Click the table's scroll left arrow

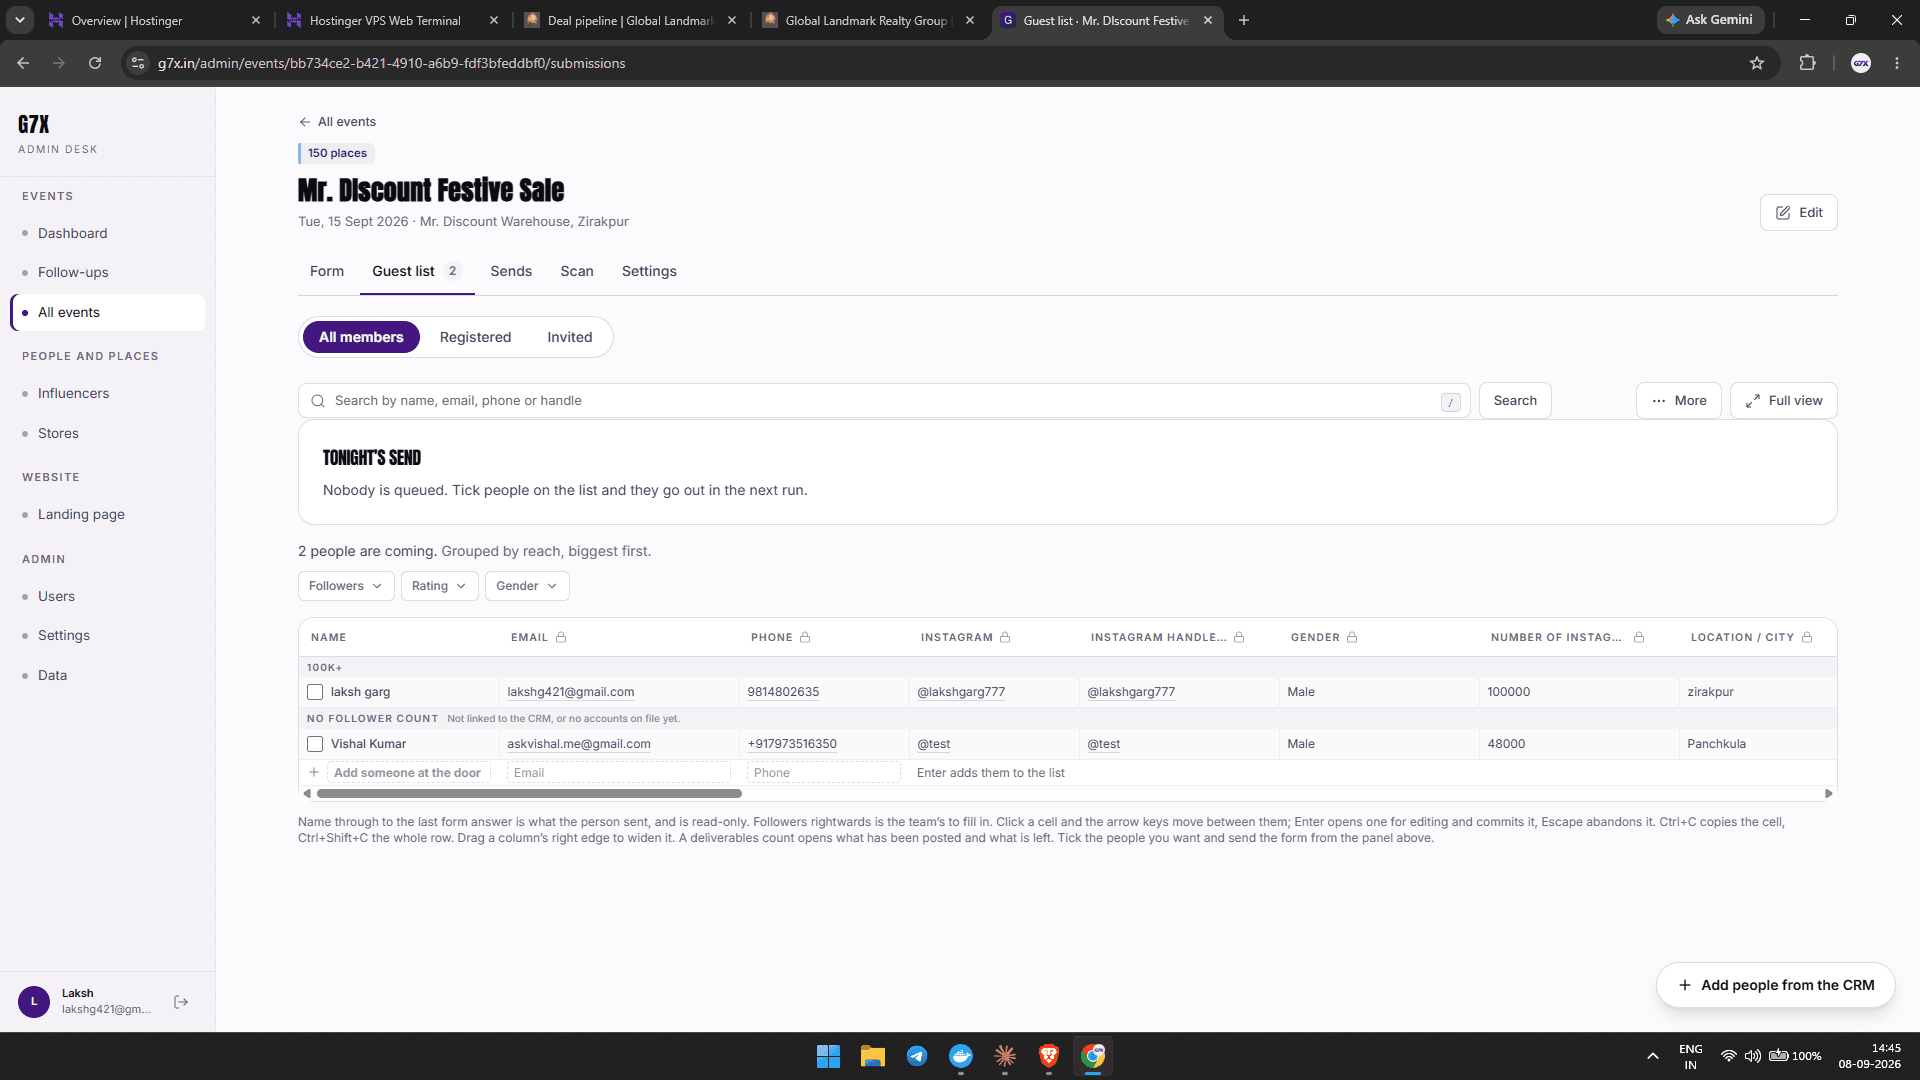click(307, 794)
